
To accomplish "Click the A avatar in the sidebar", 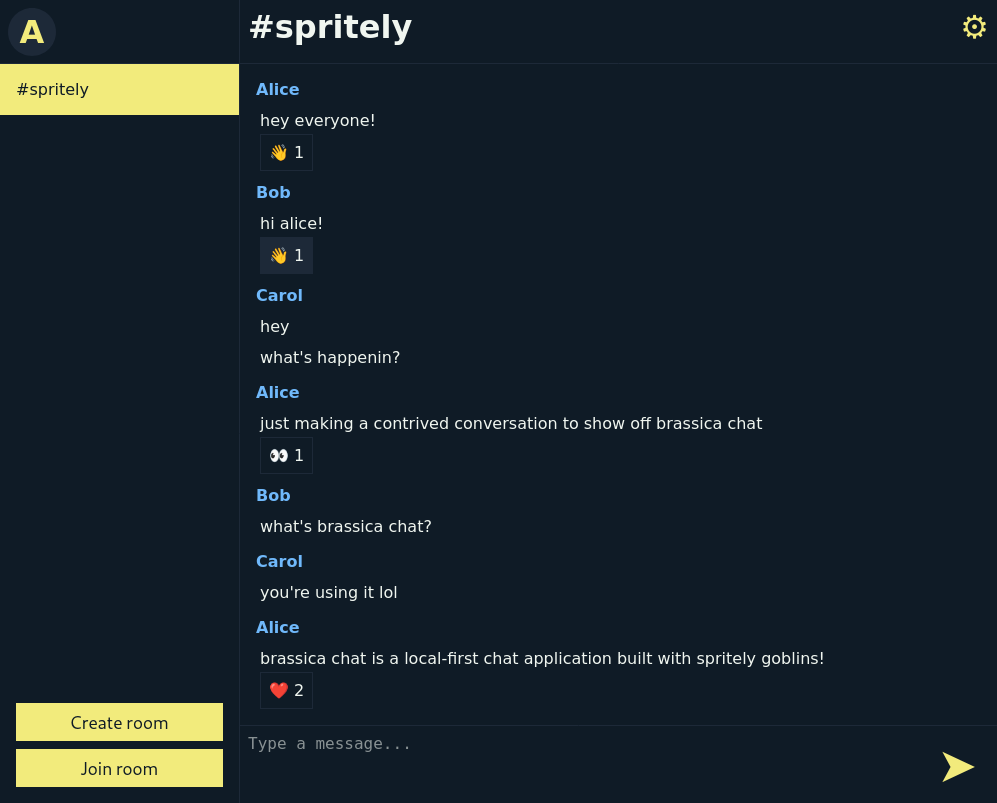I will [31, 31].
